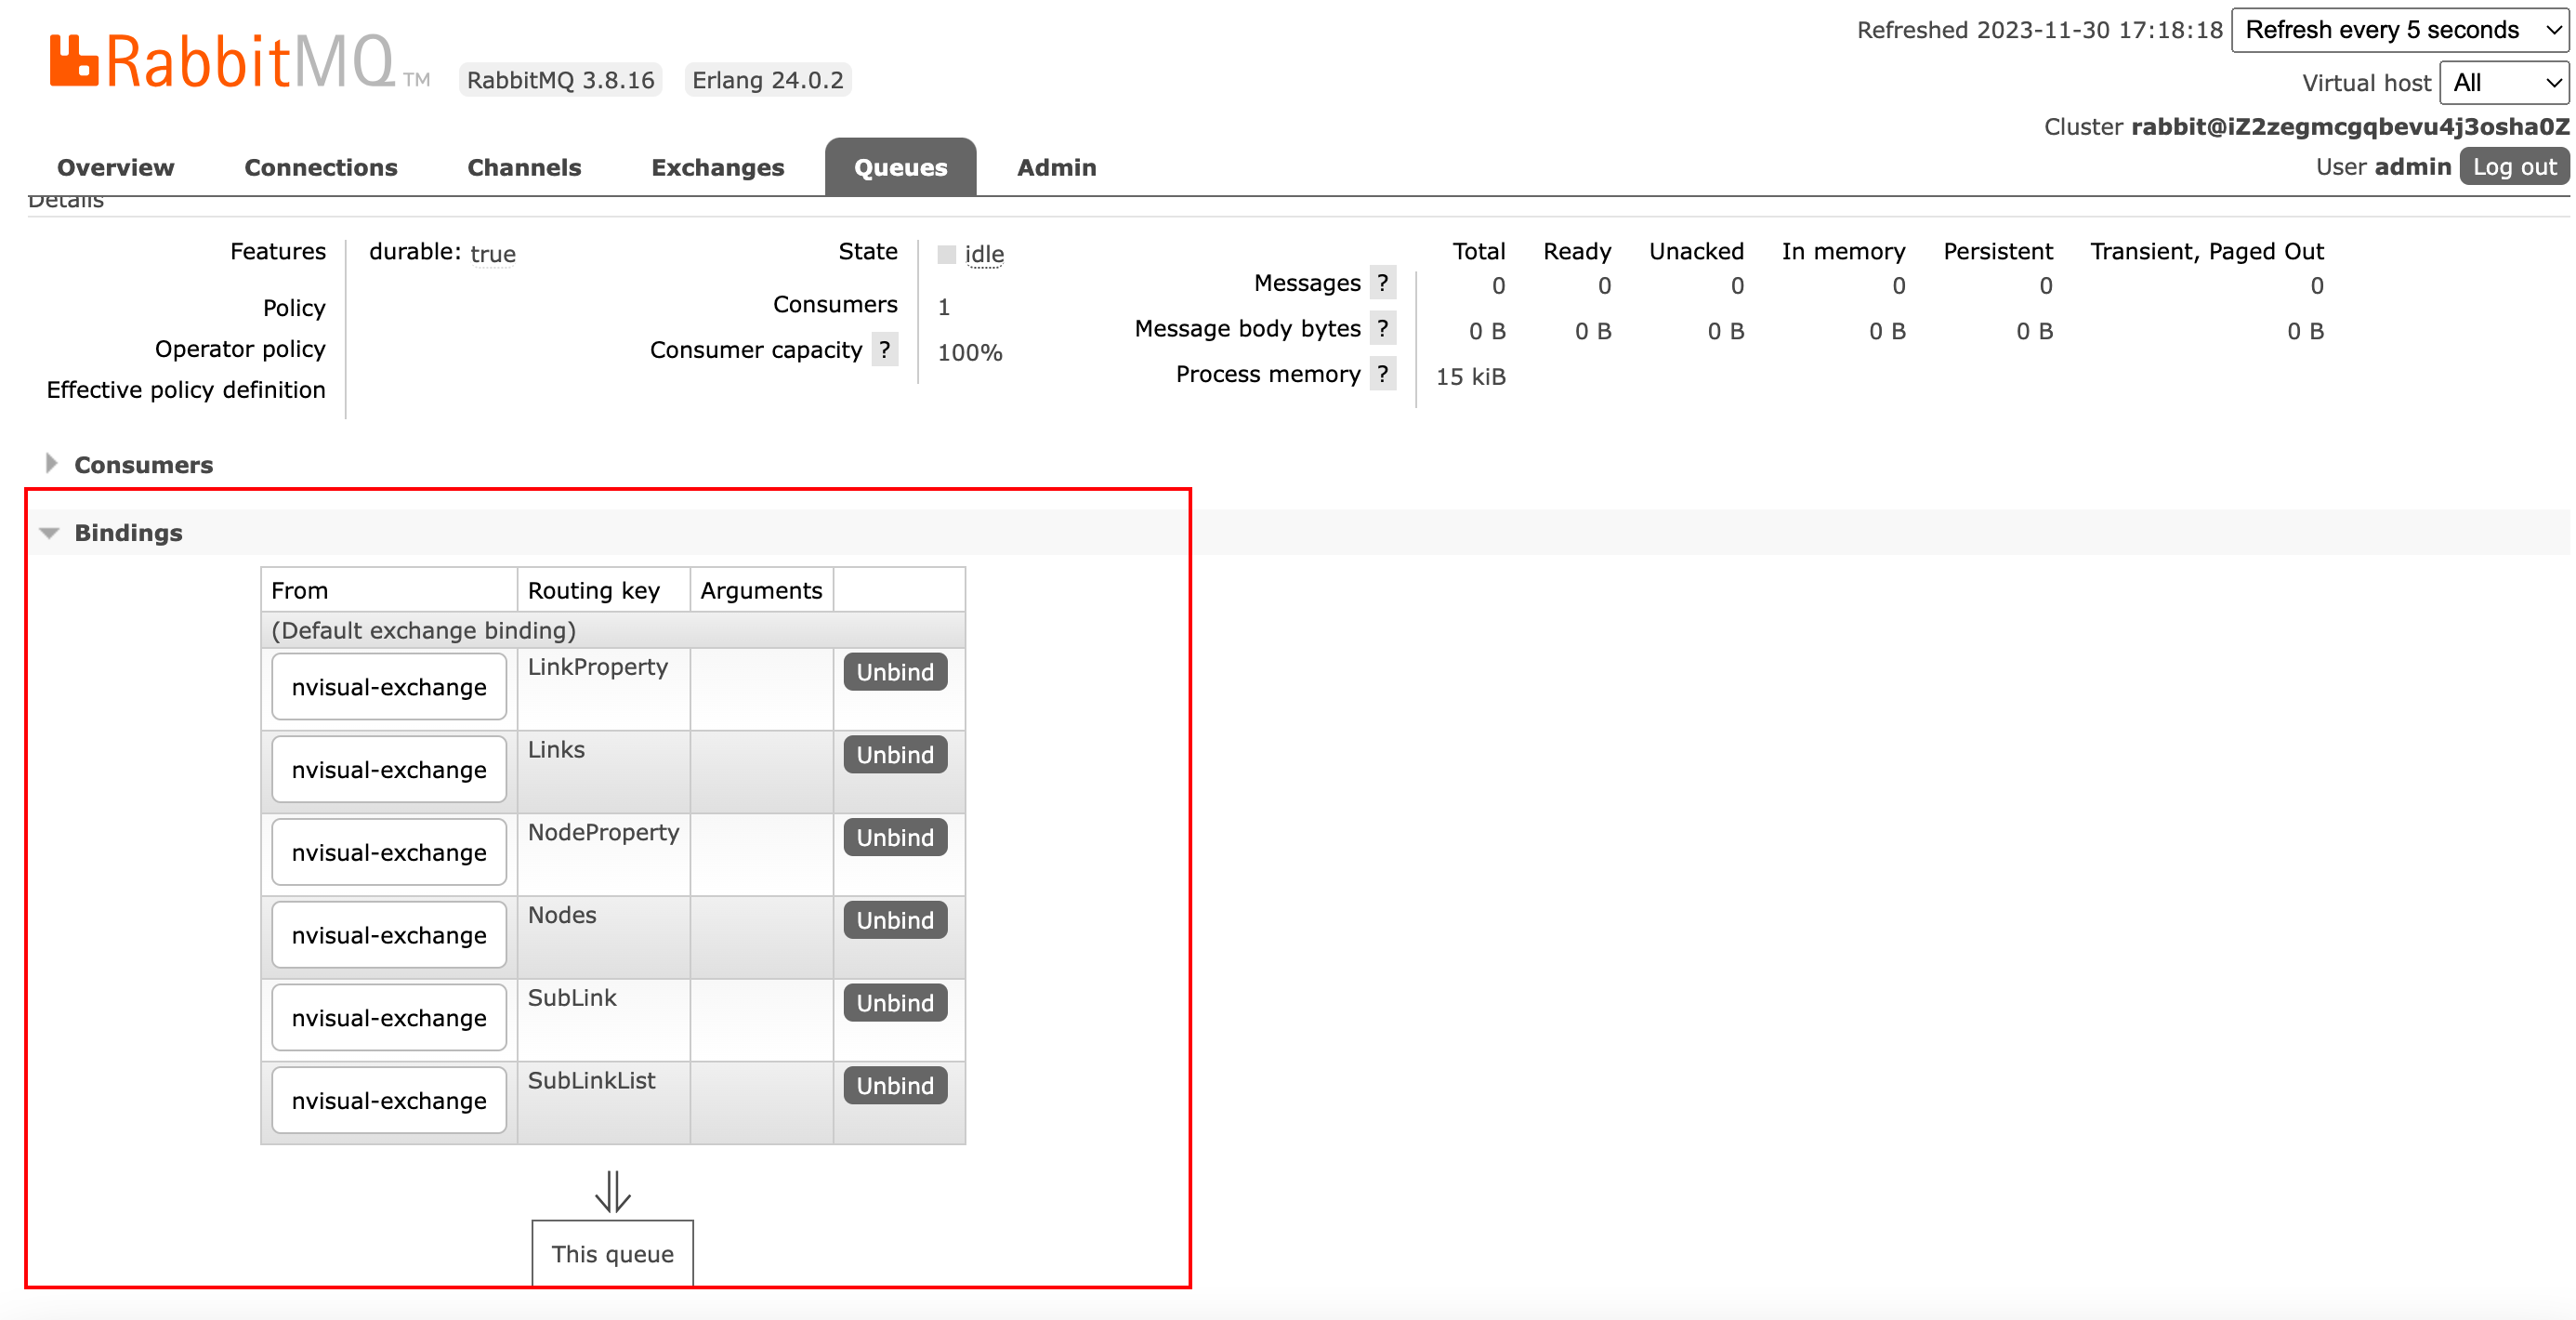Click the Messages help question mark
This screenshot has width=2576, height=1320.
click(1382, 283)
